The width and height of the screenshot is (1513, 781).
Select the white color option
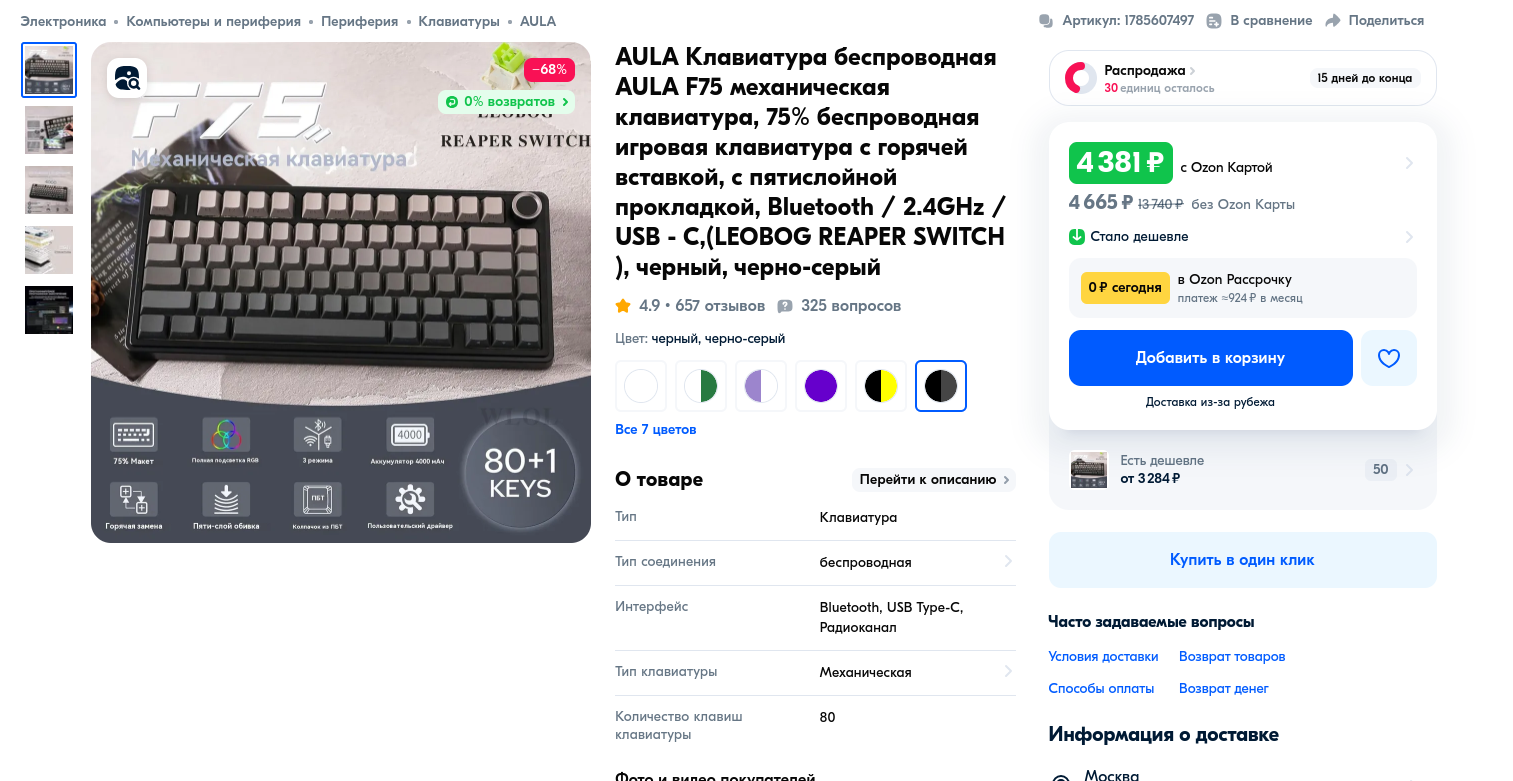641,386
